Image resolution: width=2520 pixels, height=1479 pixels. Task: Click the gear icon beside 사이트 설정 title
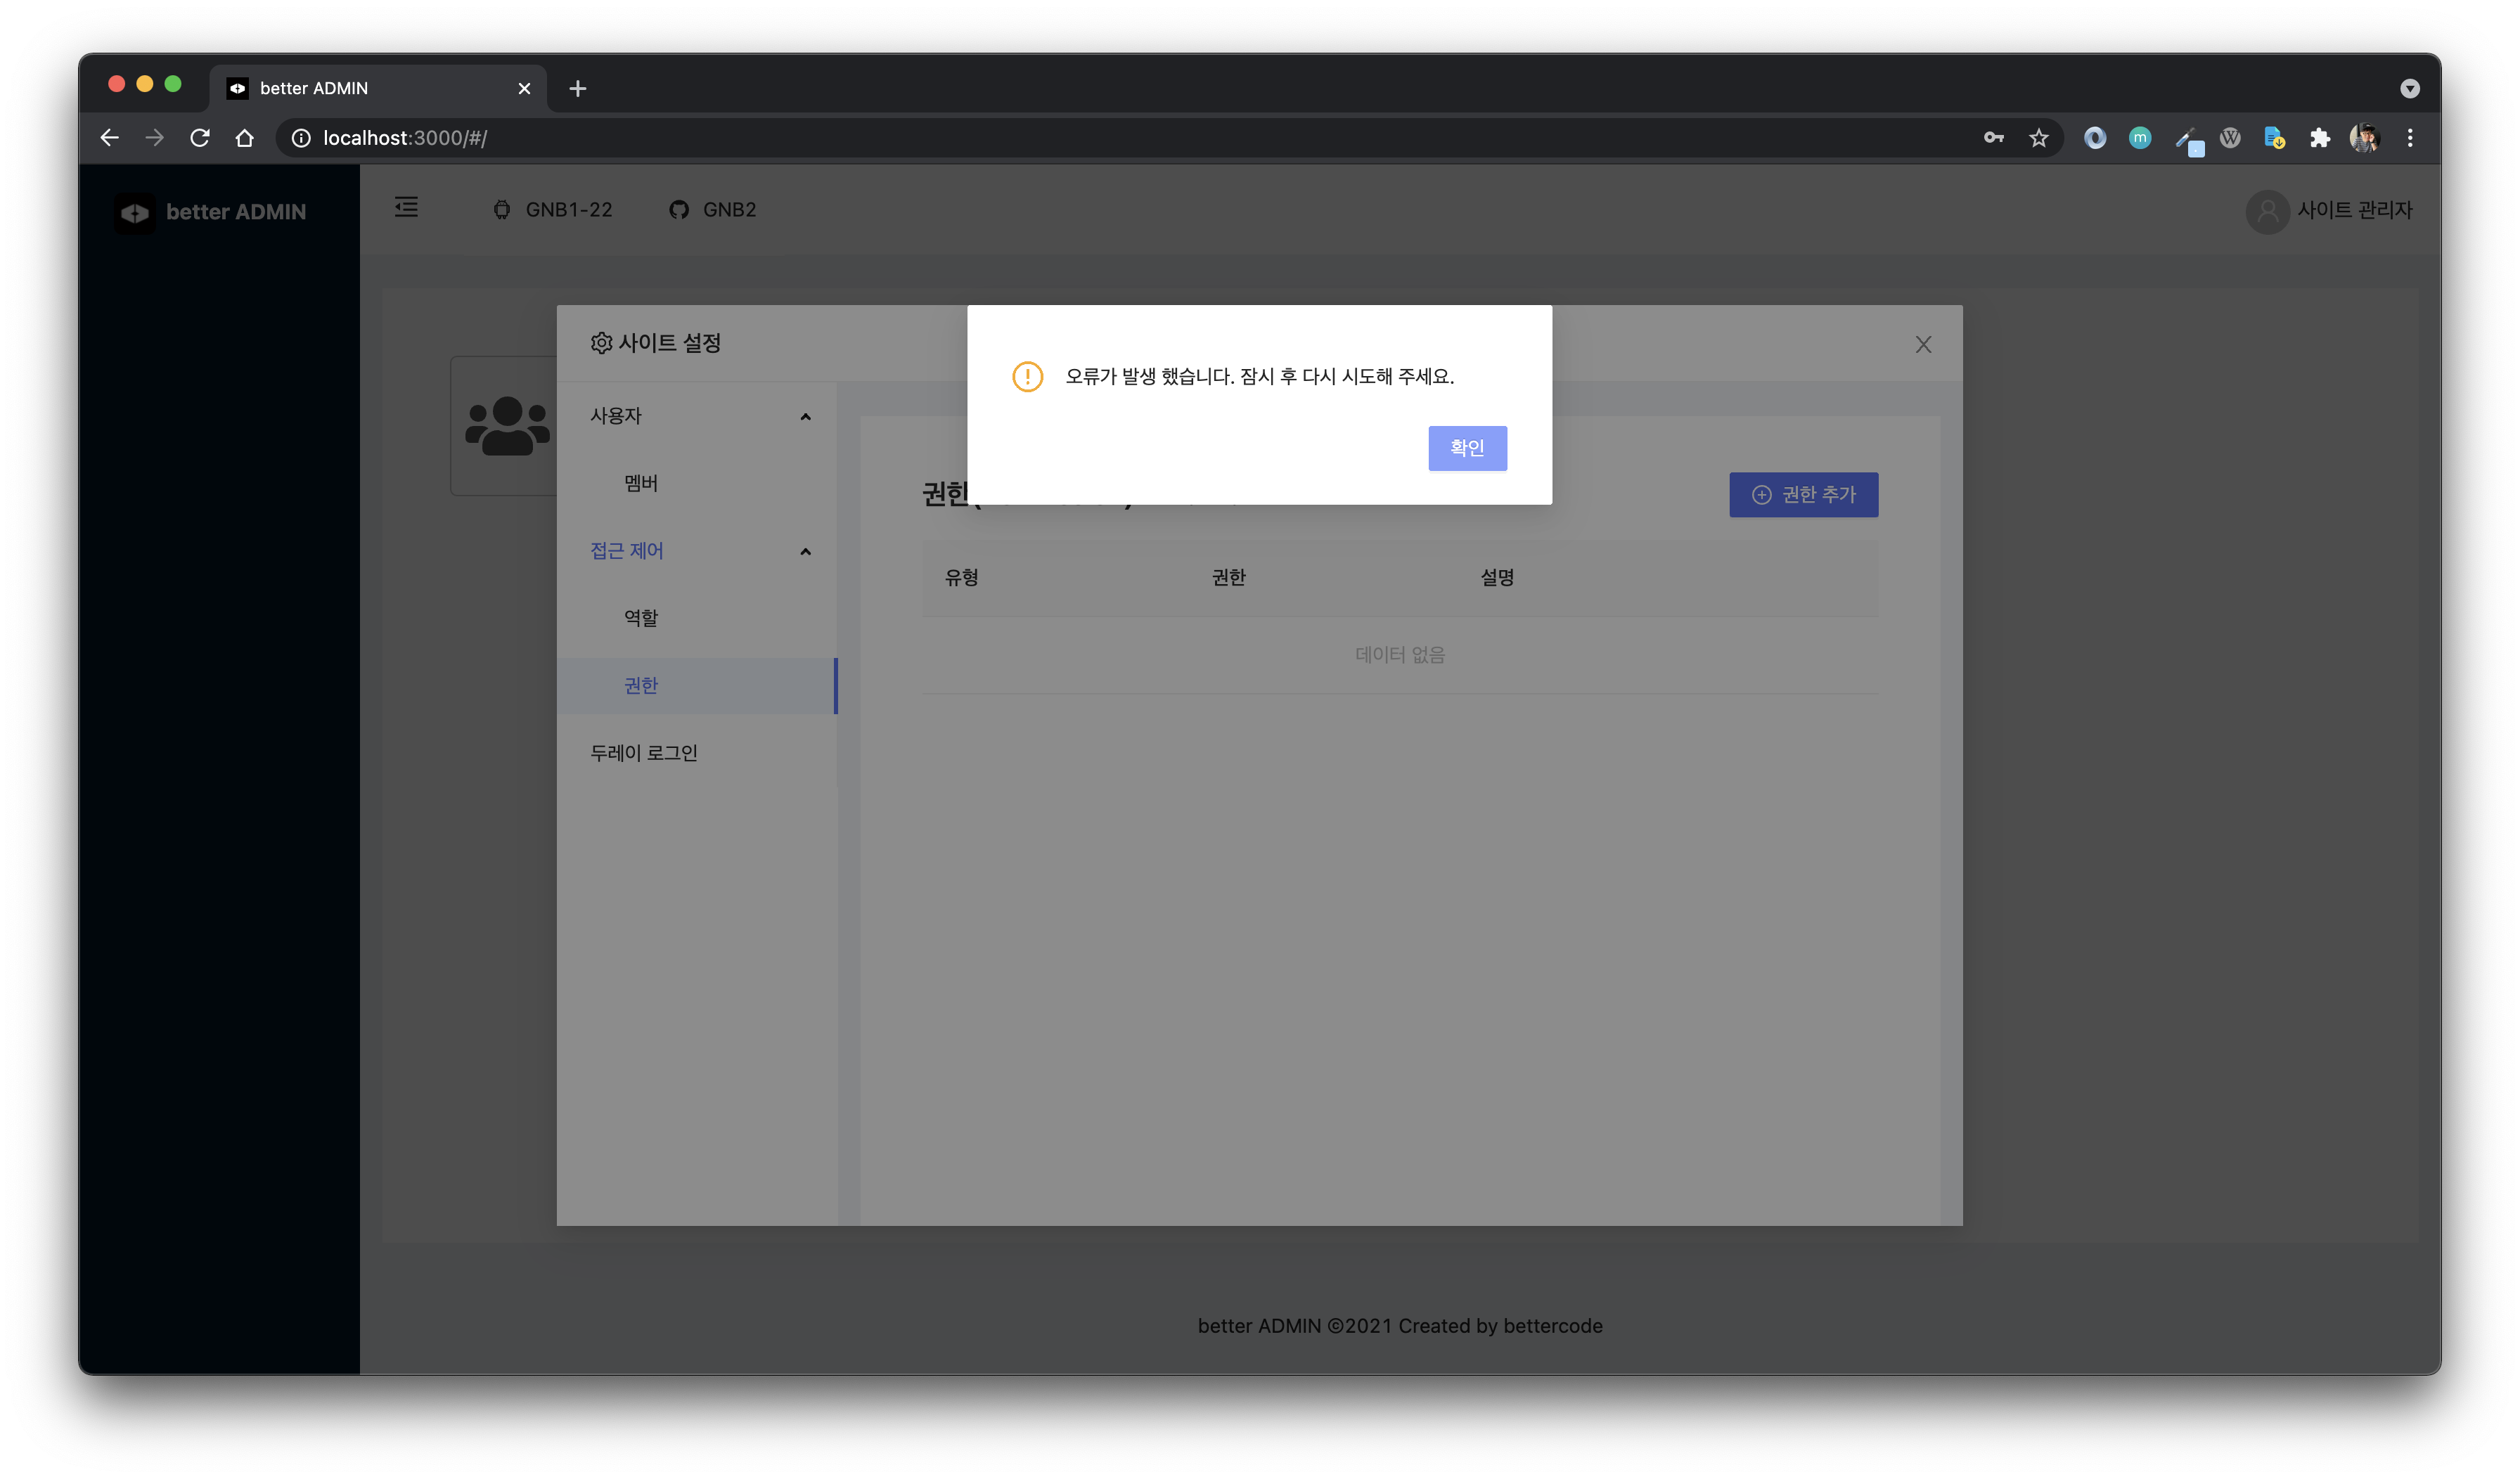[x=601, y=343]
